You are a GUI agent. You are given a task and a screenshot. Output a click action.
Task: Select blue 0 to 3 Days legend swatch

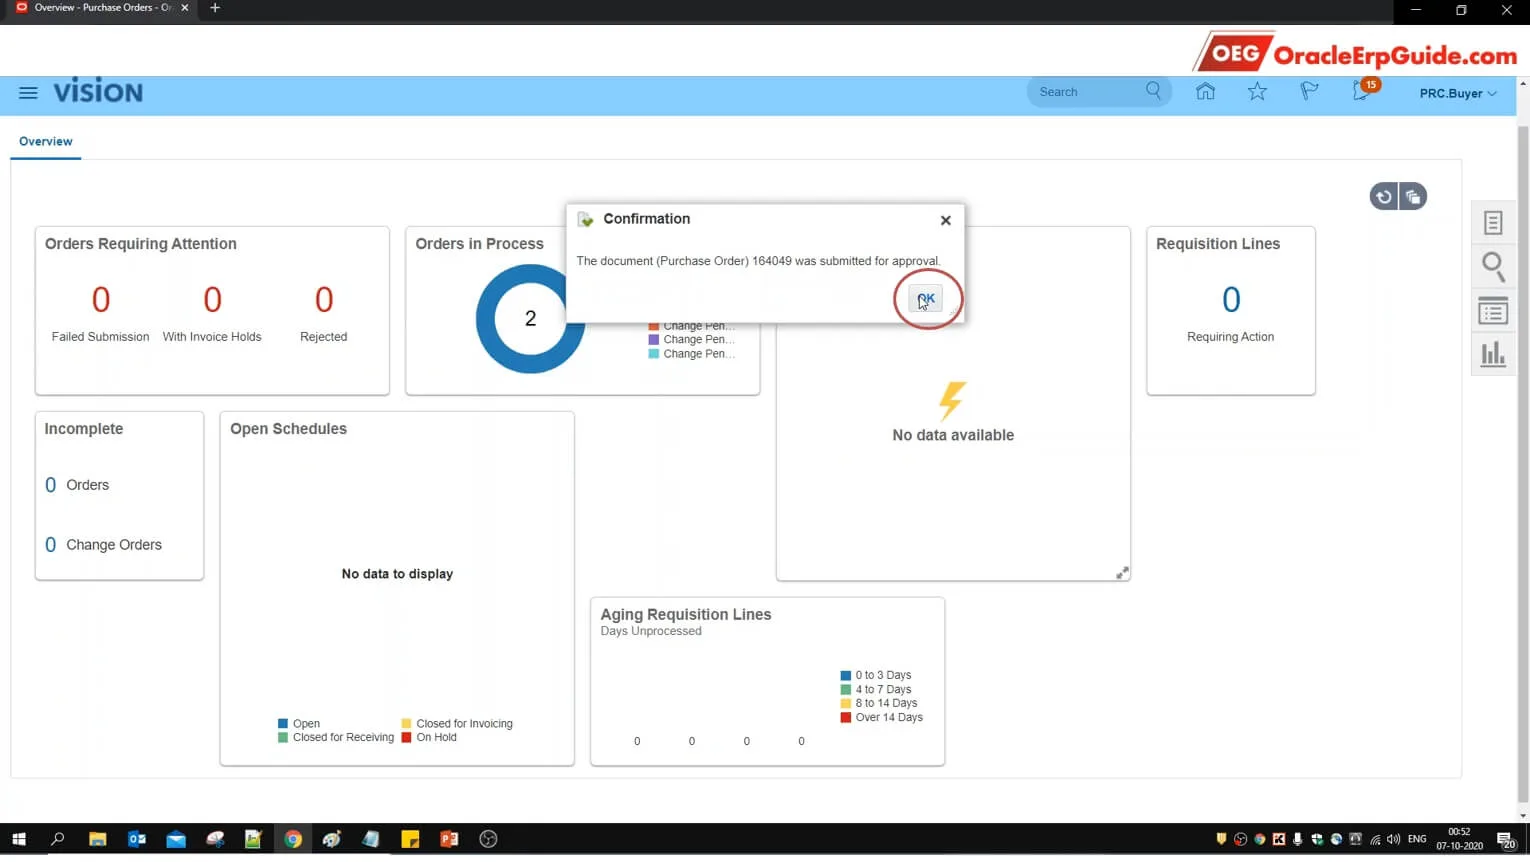846,676
